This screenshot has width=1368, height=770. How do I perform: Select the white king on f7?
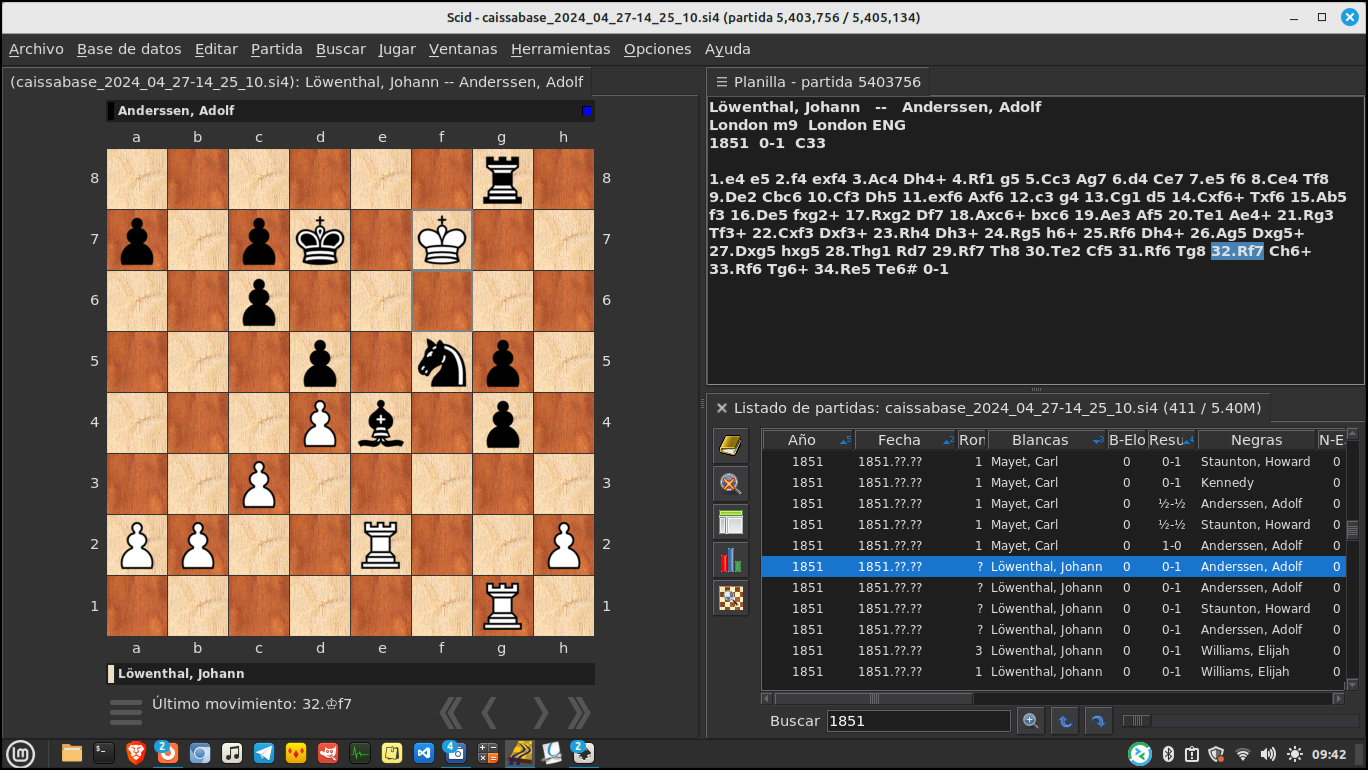click(x=442, y=239)
